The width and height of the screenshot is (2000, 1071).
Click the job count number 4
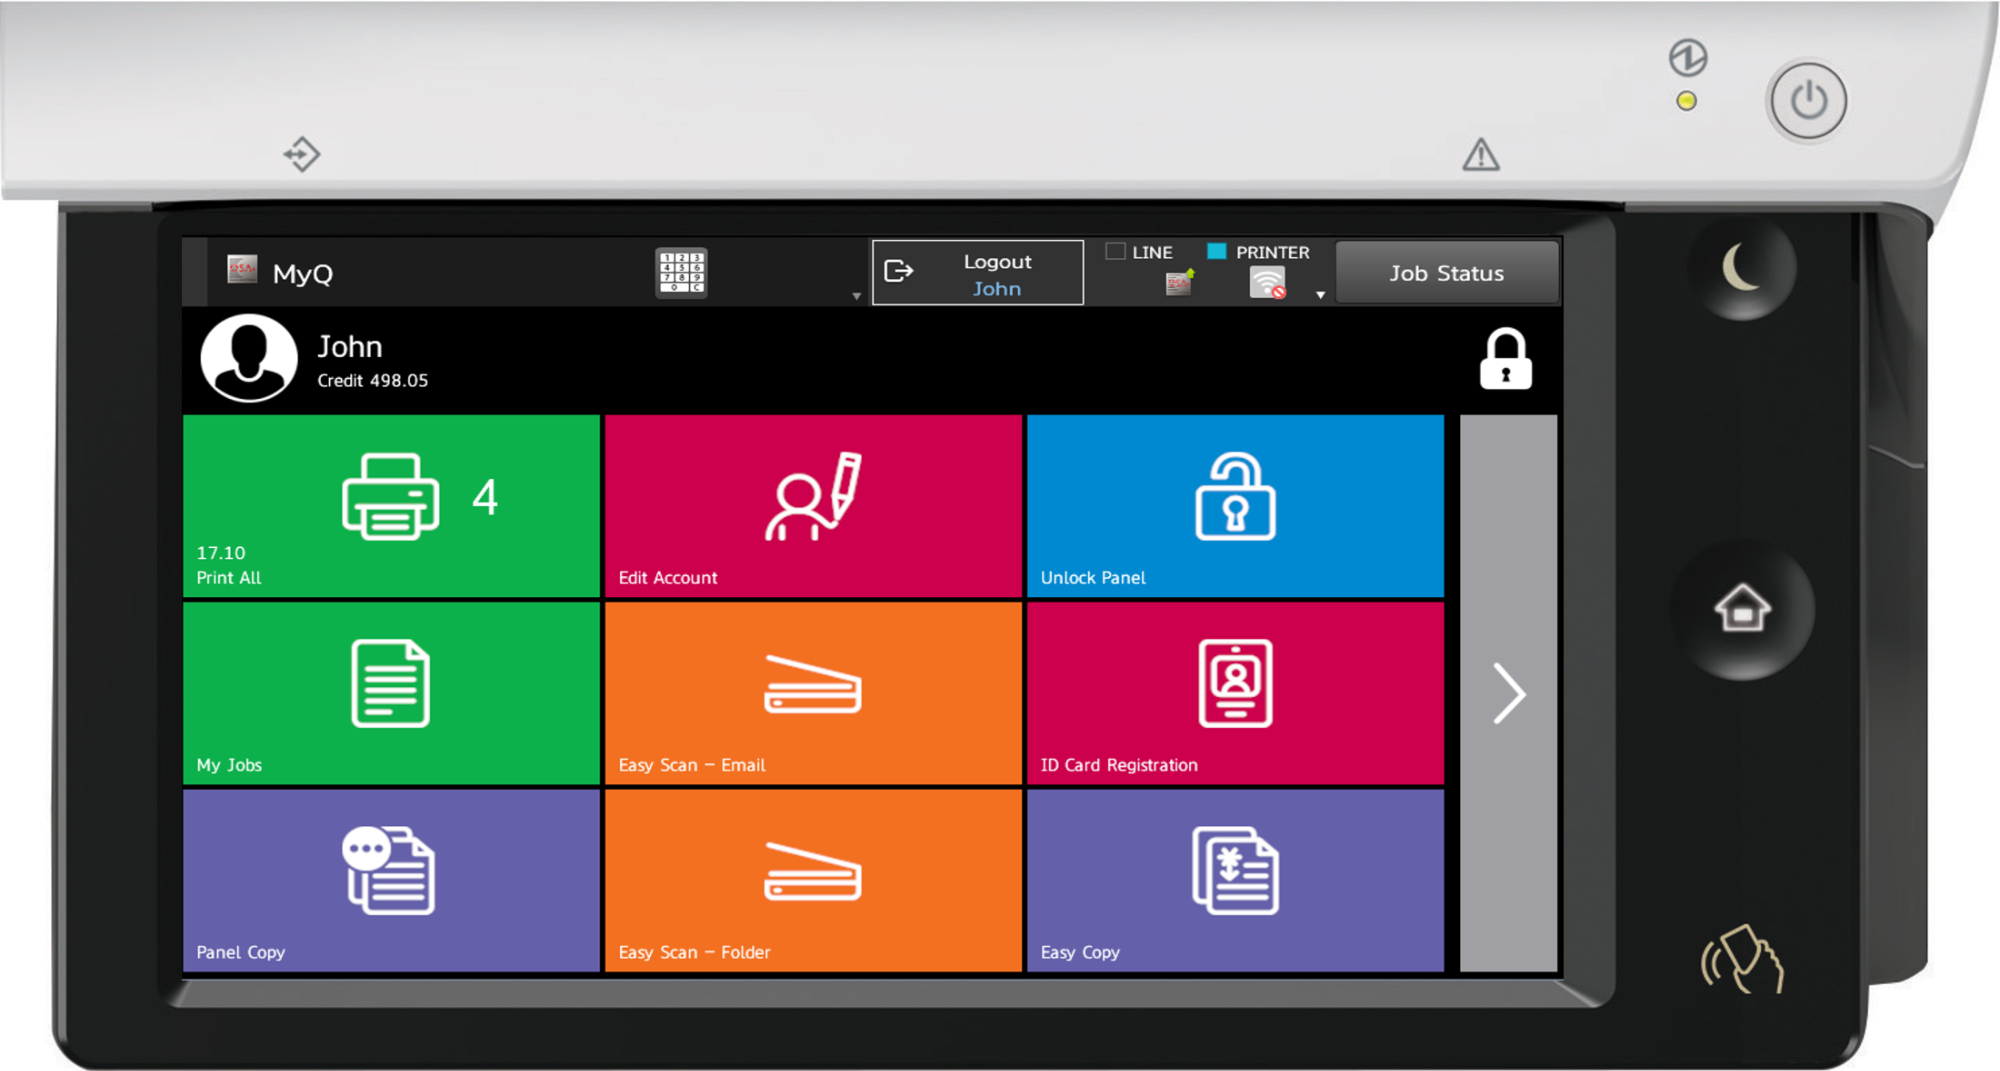click(x=485, y=497)
